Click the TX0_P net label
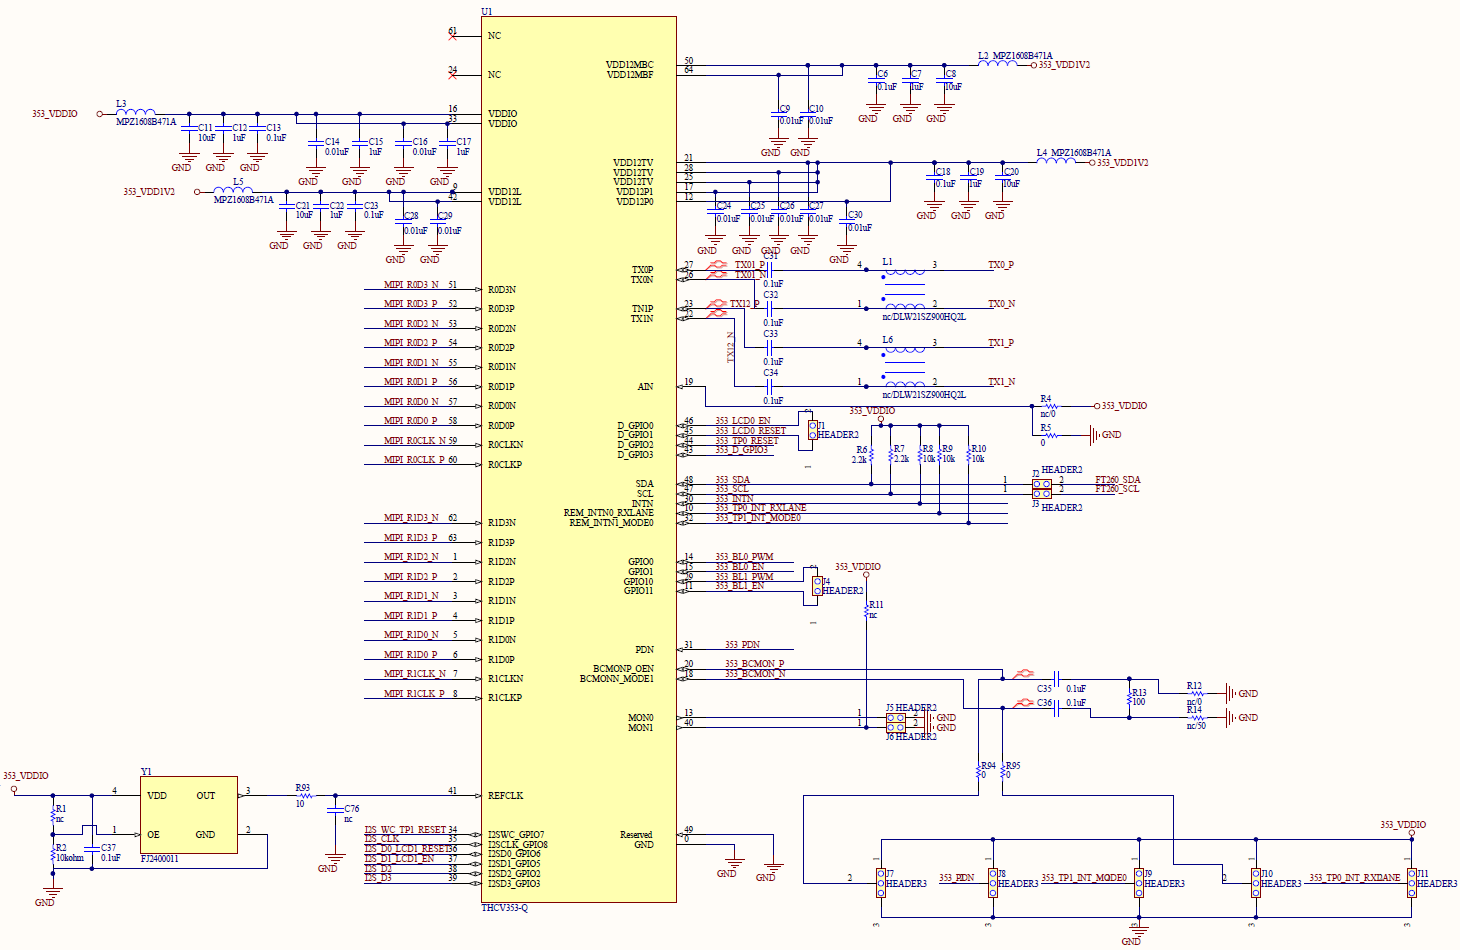 tap(1000, 265)
